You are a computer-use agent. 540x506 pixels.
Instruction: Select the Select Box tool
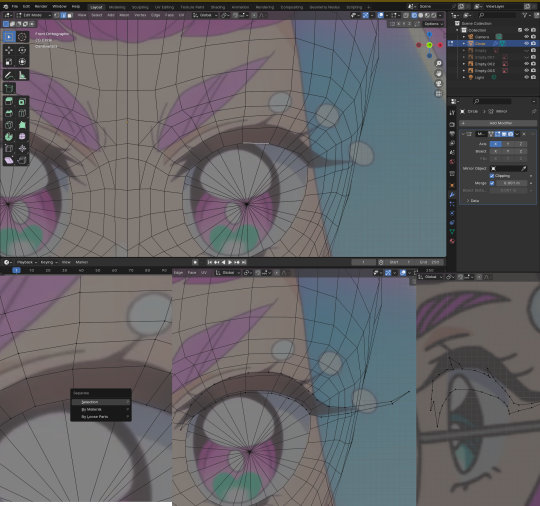(9, 37)
